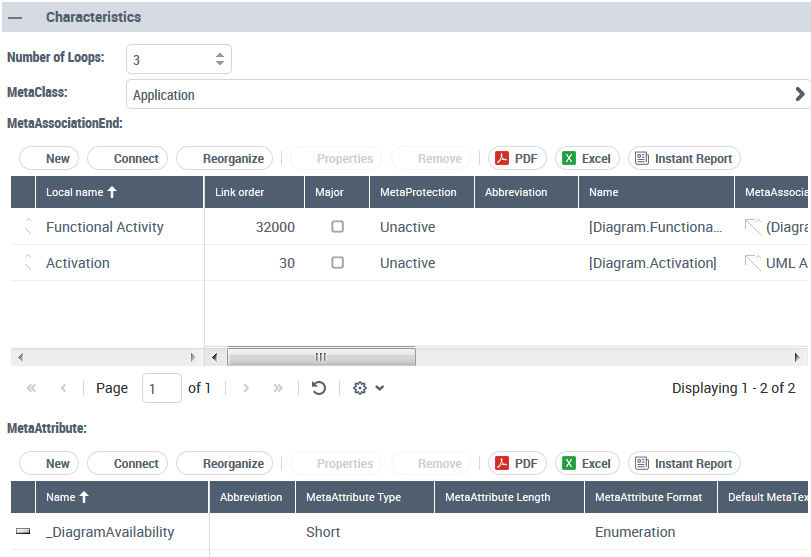The height and width of the screenshot is (557, 811).
Task: Click the MetaAttribute Type column header
Action: pos(353,497)
